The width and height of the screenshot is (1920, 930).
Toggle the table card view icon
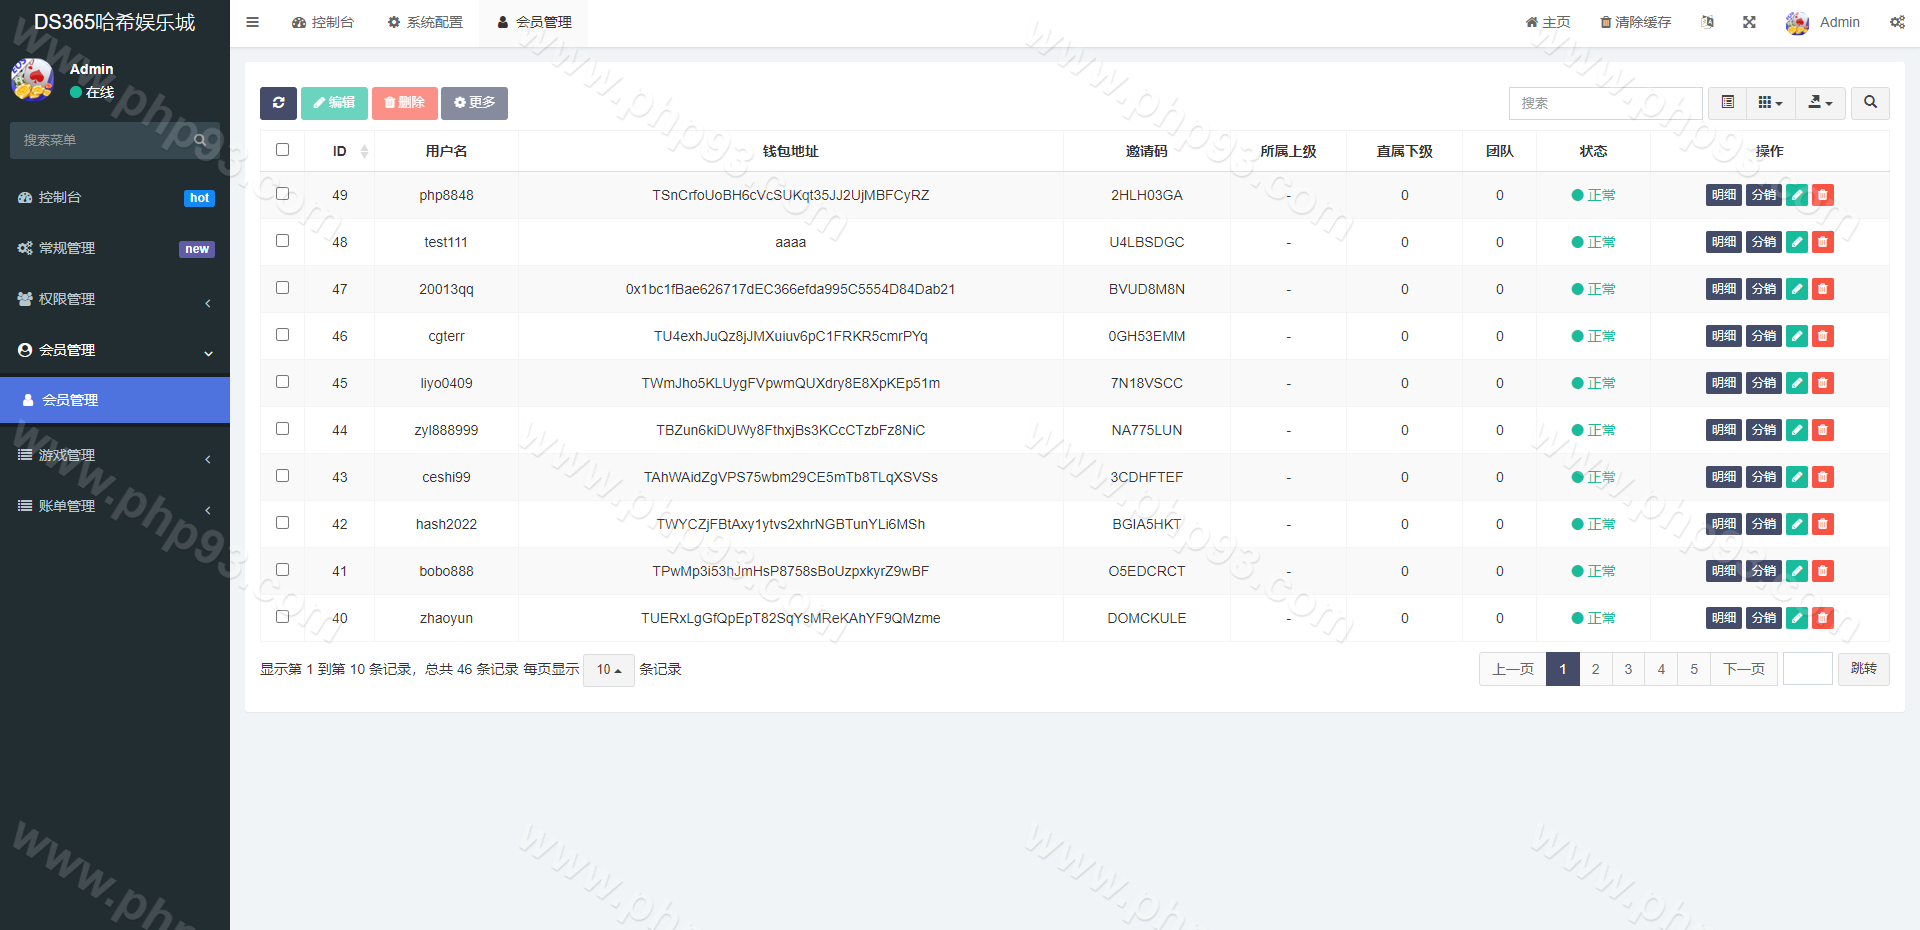click(x=1727, y=103)
